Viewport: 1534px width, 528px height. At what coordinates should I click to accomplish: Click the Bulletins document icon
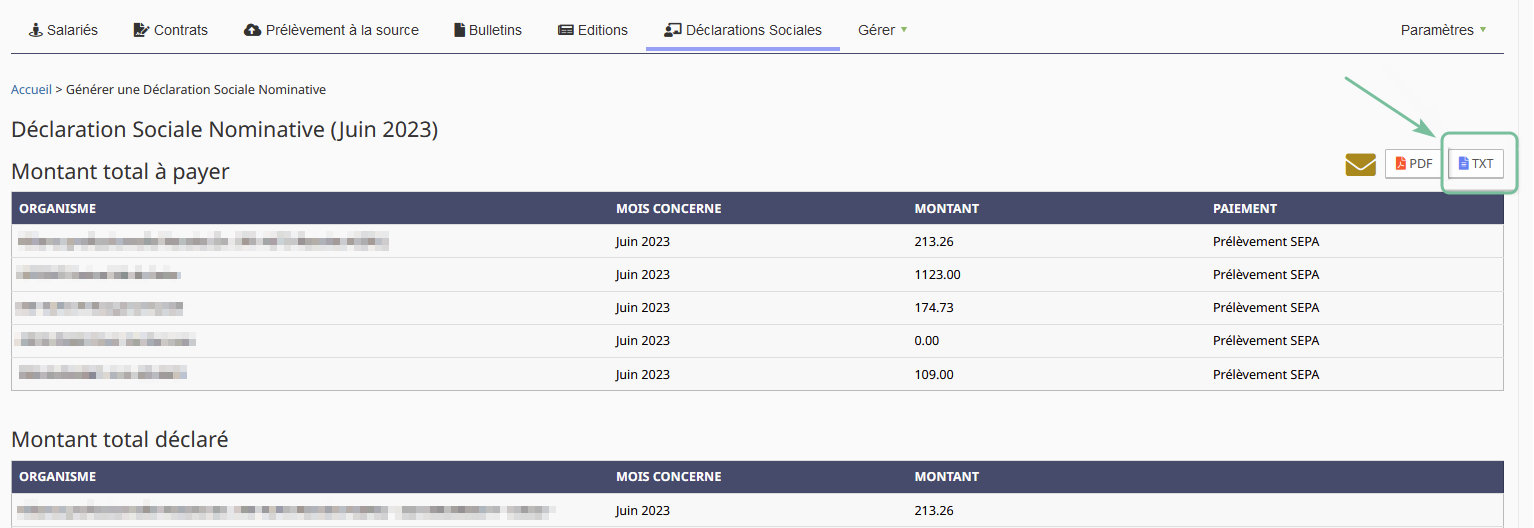coord(460,30)
